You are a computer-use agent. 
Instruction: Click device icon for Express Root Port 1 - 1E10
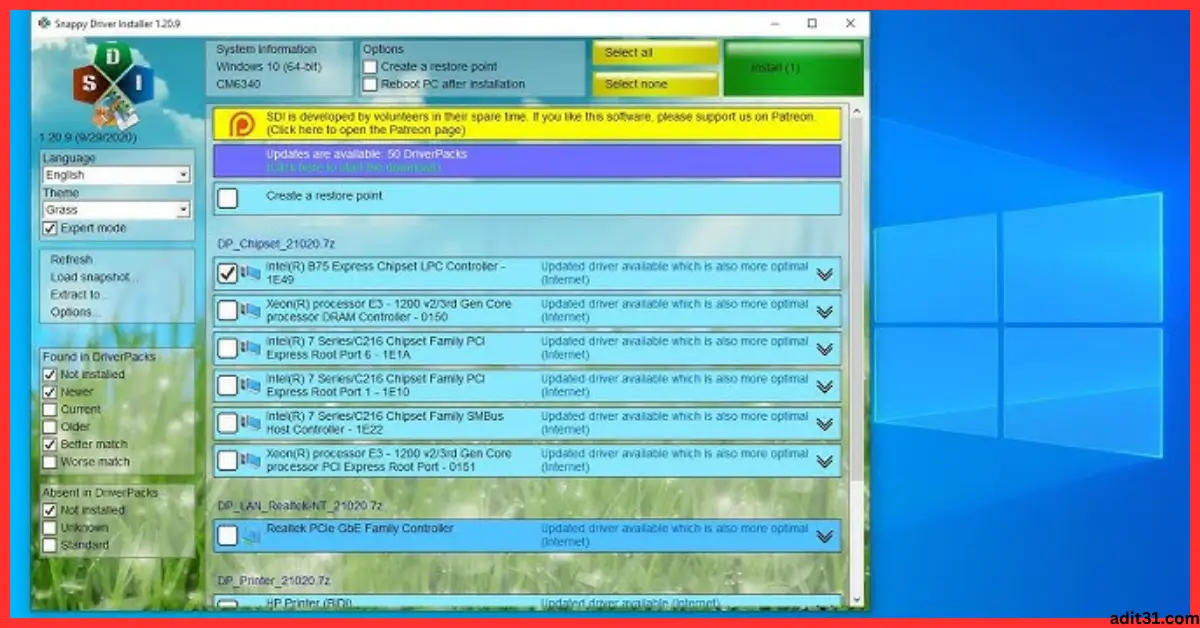[251, 385]
